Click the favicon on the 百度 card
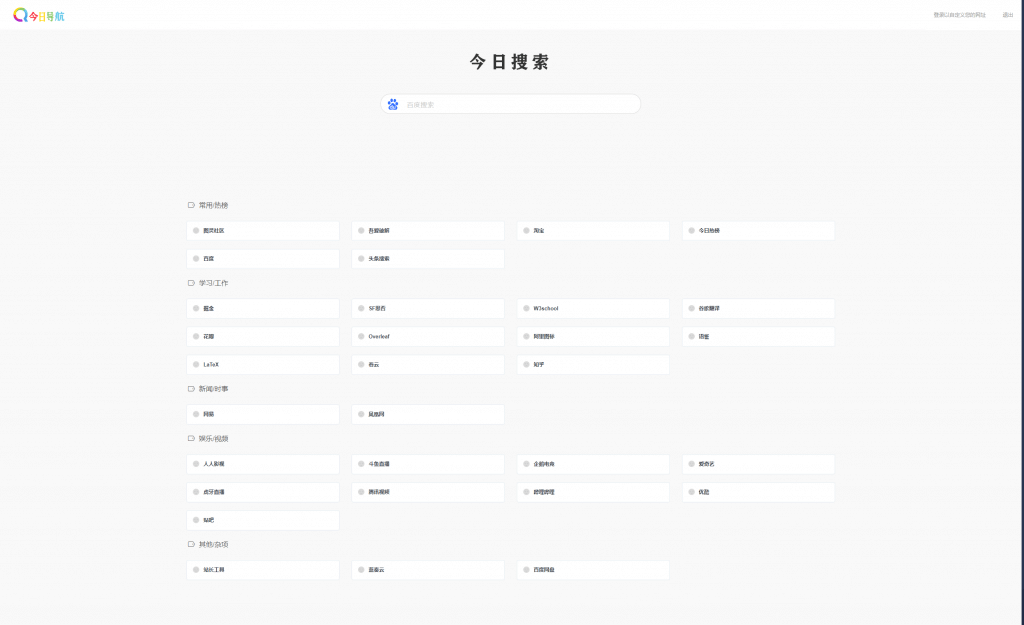 click(x=196, y=259)
